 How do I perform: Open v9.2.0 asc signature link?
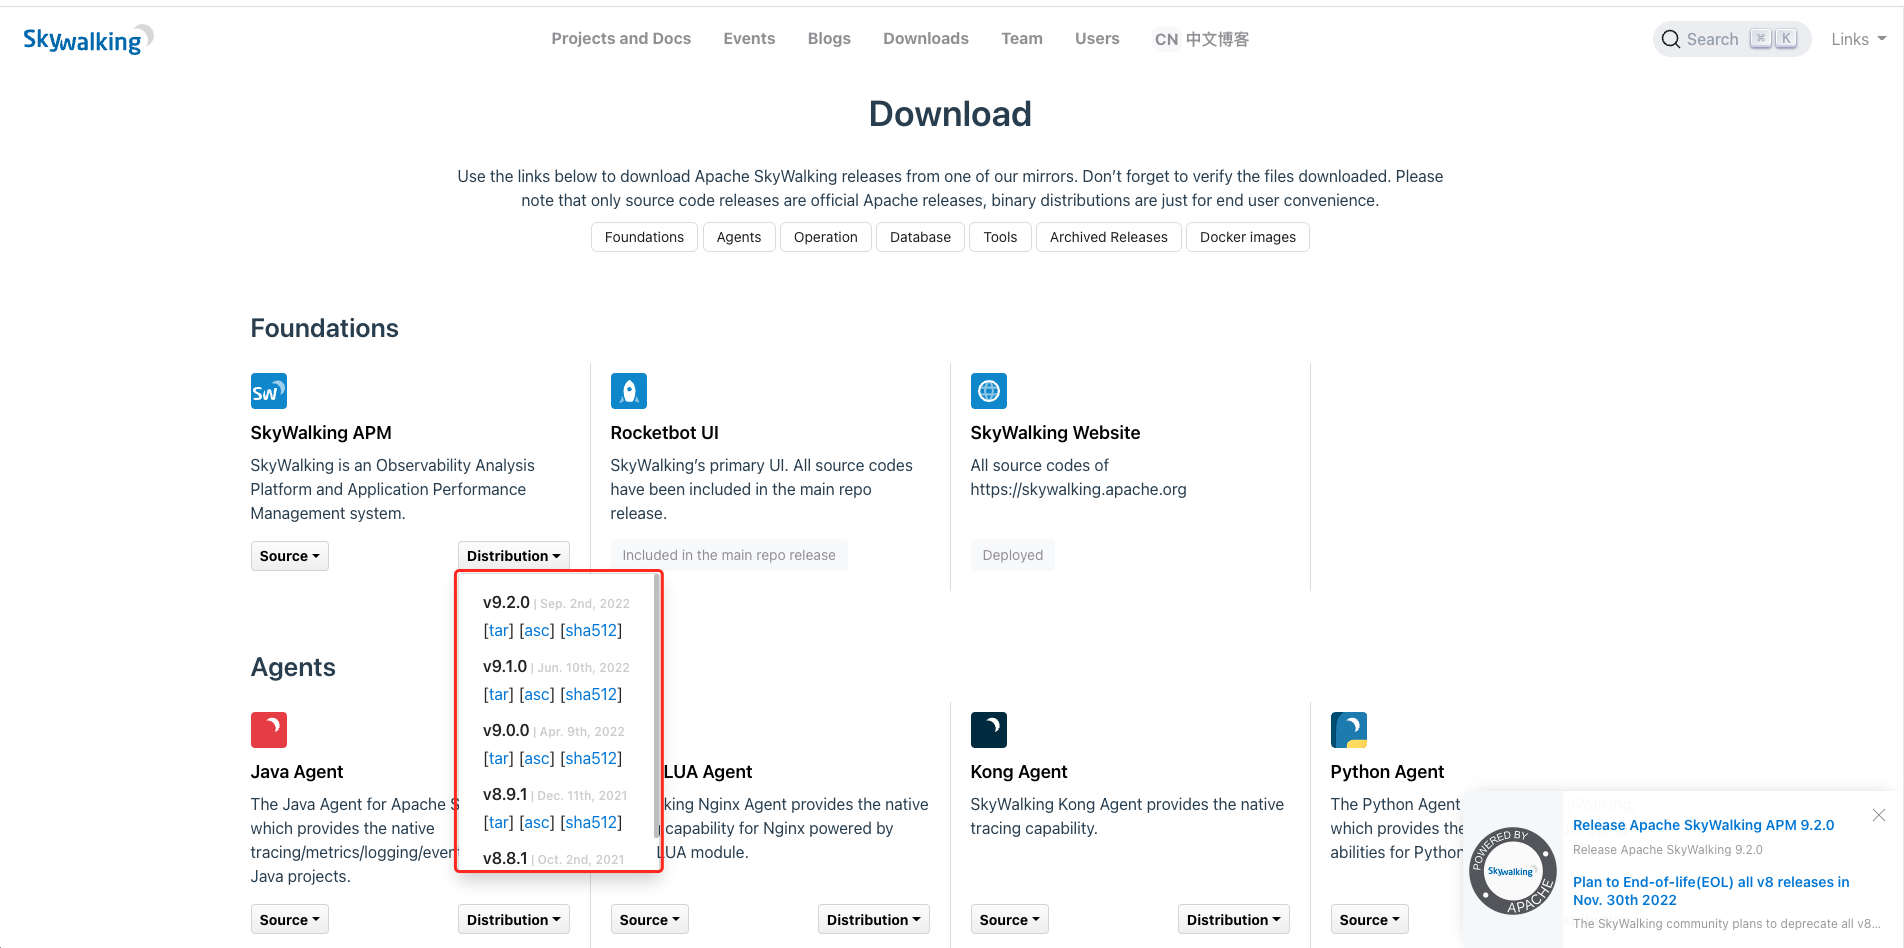click(537, 631)
